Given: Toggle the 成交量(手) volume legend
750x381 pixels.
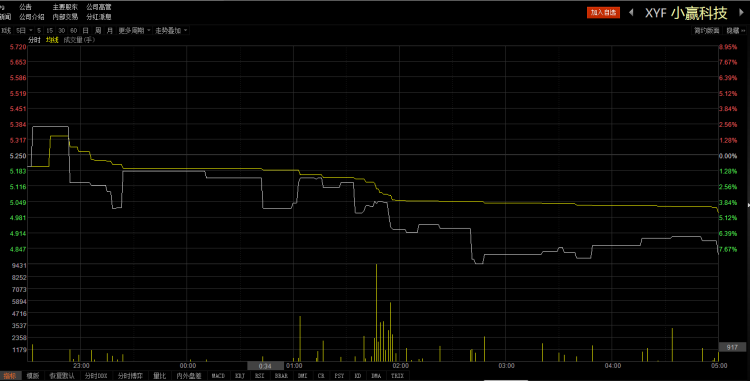Looking at the screenshot, I should (79, 40).
